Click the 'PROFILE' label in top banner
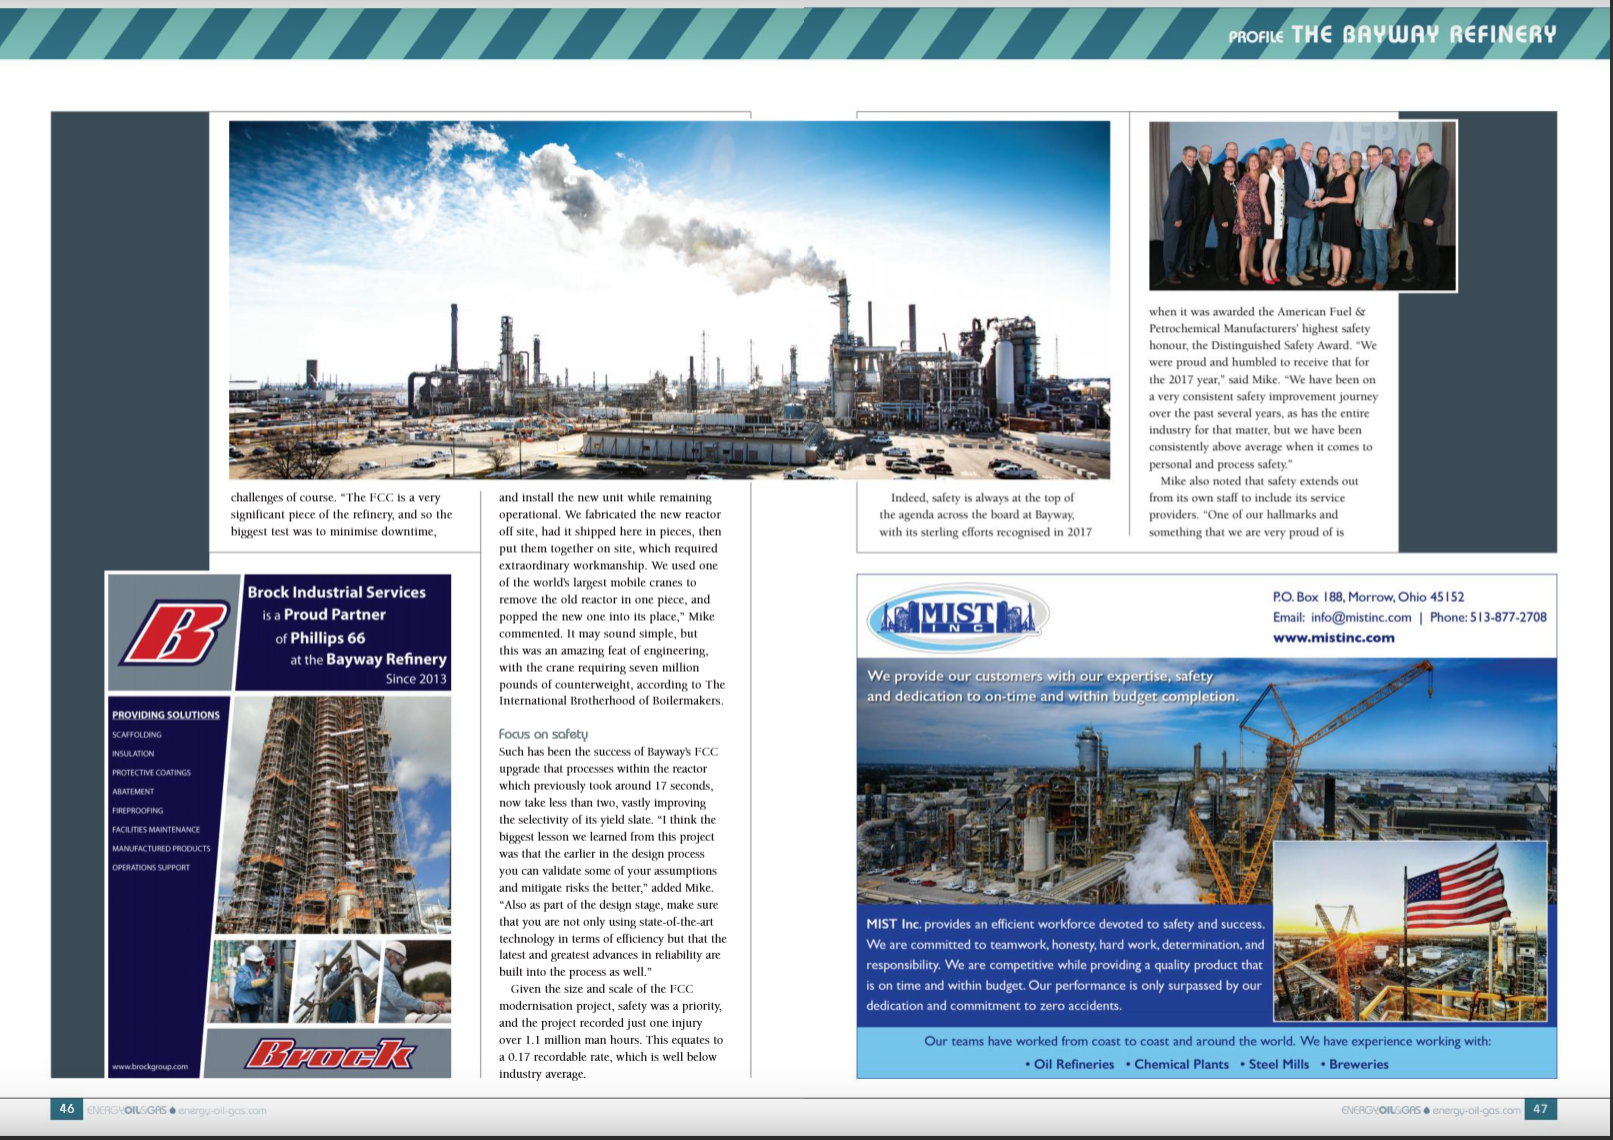The image size is (1613, 1140). [x=1256, y=37]
